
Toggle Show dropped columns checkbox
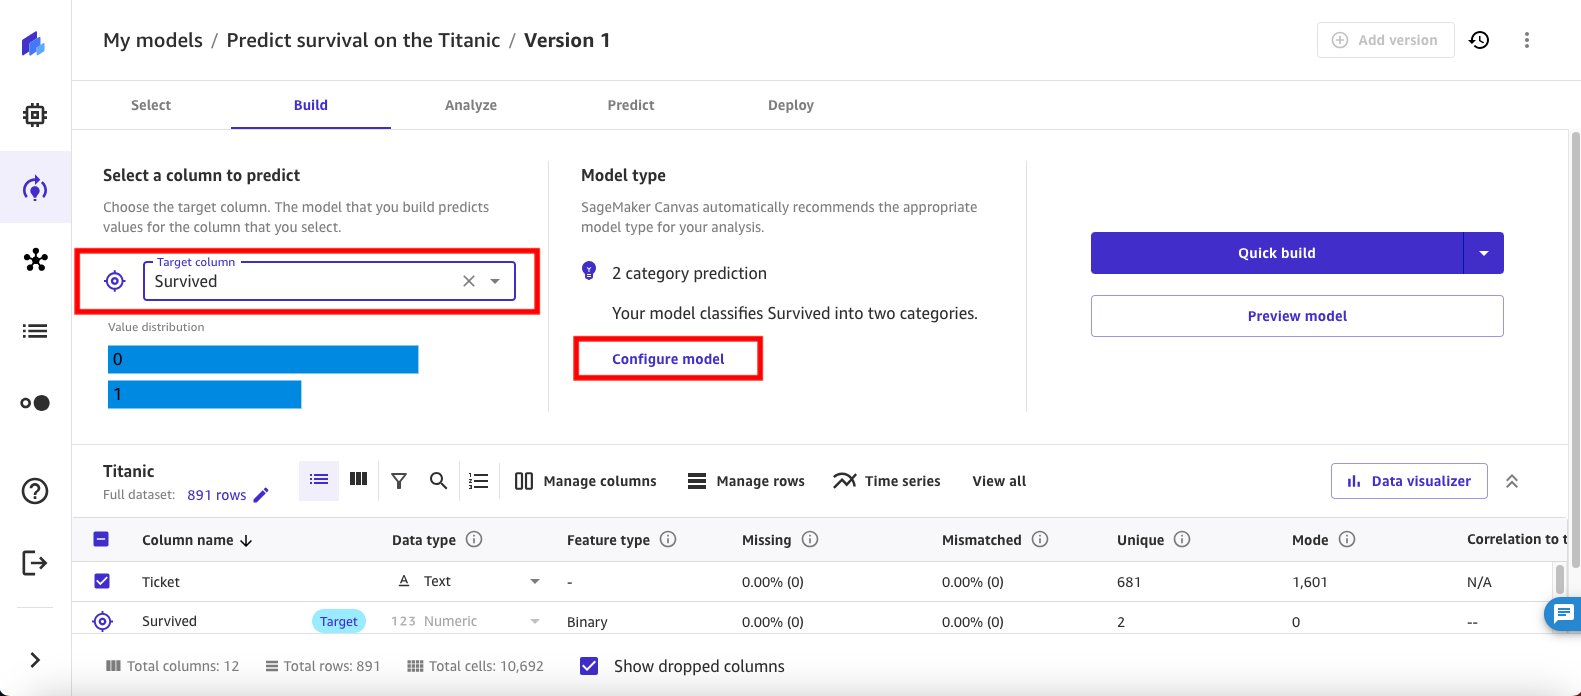click(x=589, y=666)
